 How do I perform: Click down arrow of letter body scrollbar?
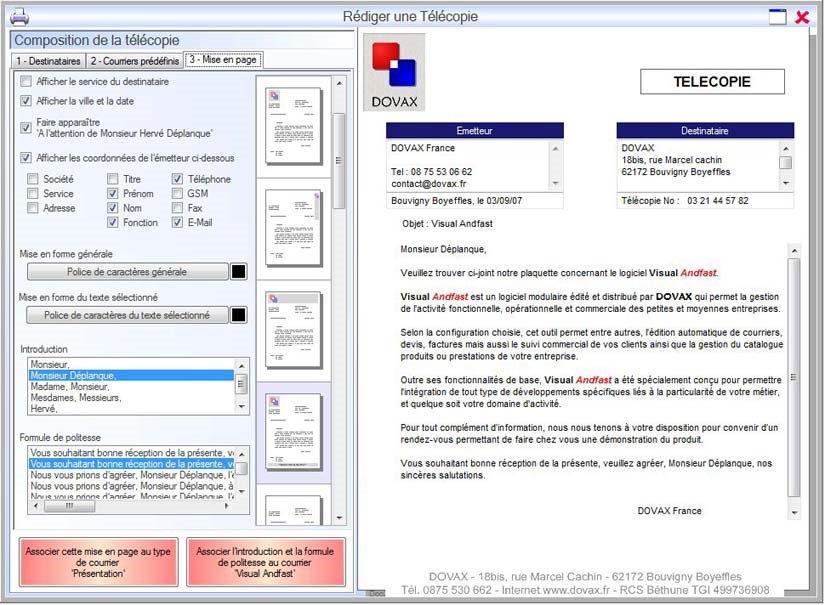click(x=794, y=512)
